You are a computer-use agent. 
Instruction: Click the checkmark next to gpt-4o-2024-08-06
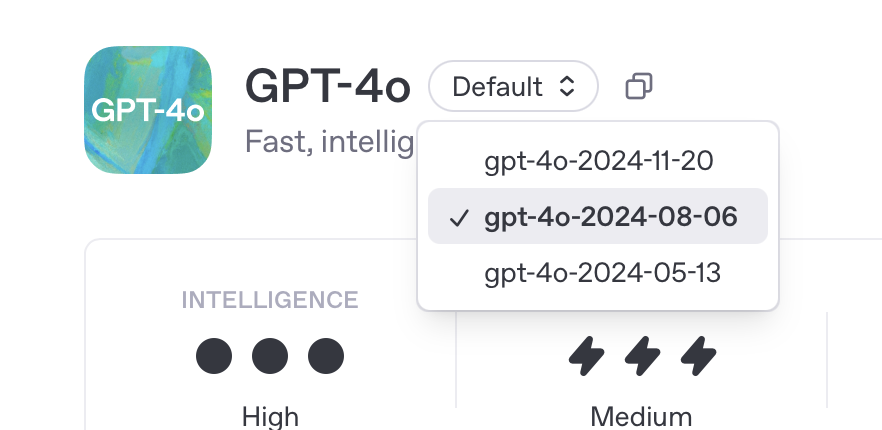(459, 218)
